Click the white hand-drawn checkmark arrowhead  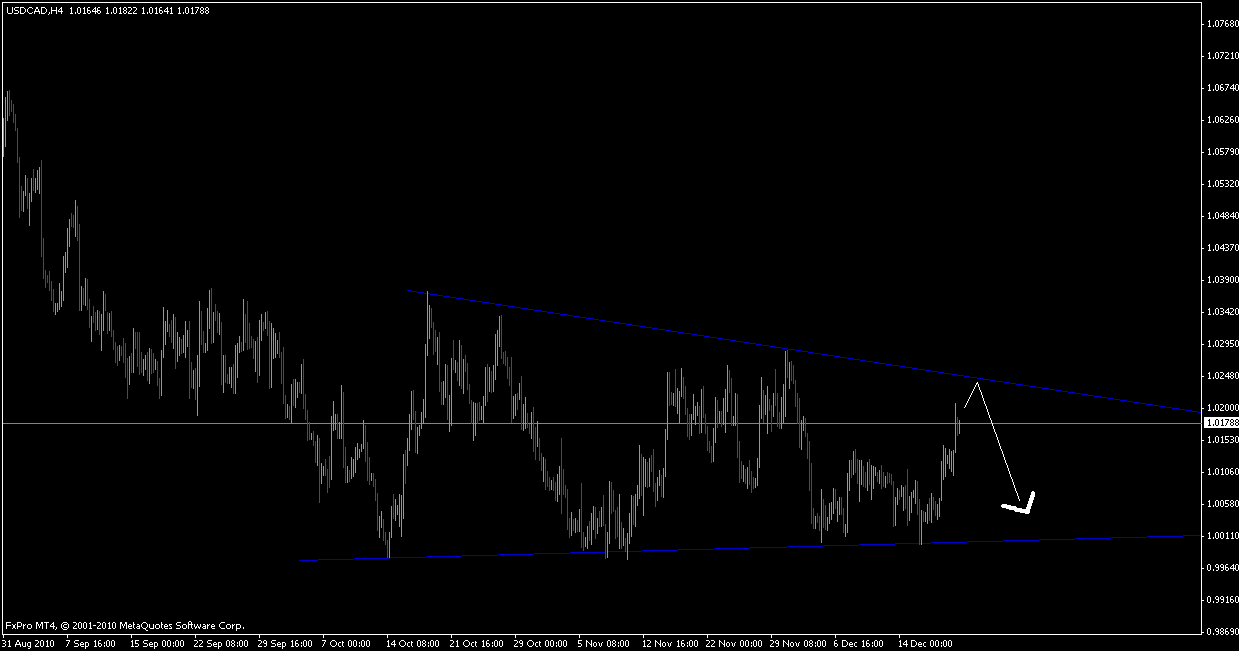click(1022, 505)
